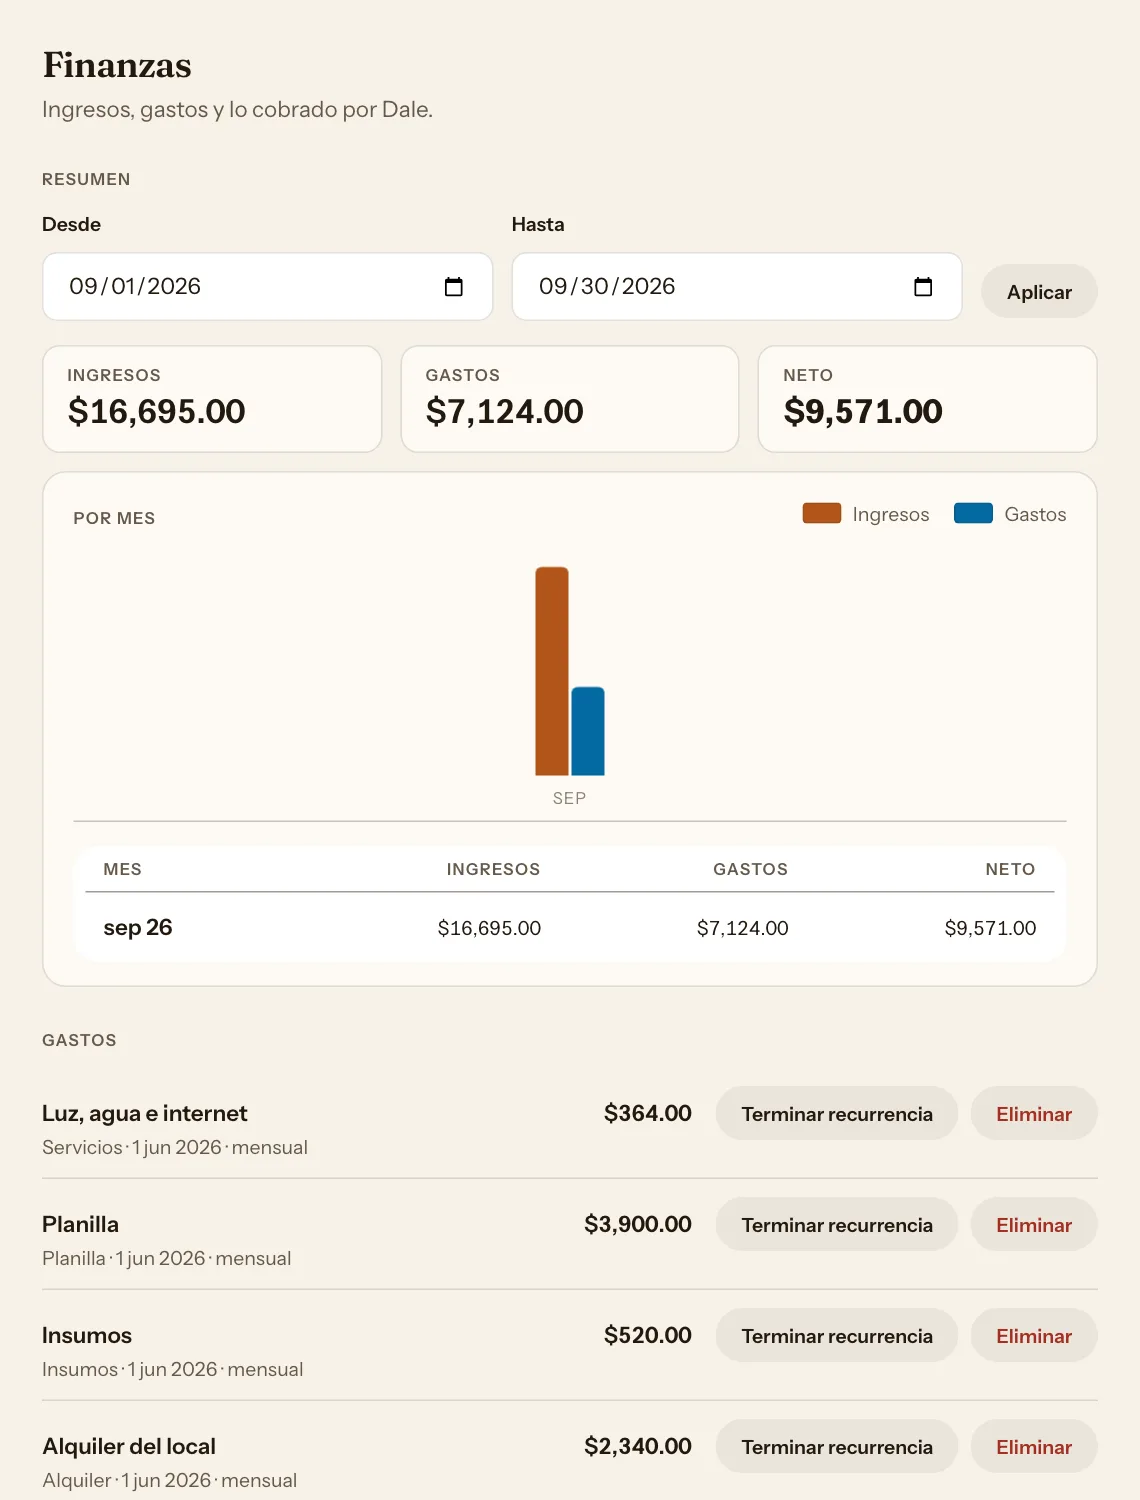This screenshot has height=1500, width=1140.
Task: Stop recurrence for Alquiler del local
Action: coord(837,1447)
